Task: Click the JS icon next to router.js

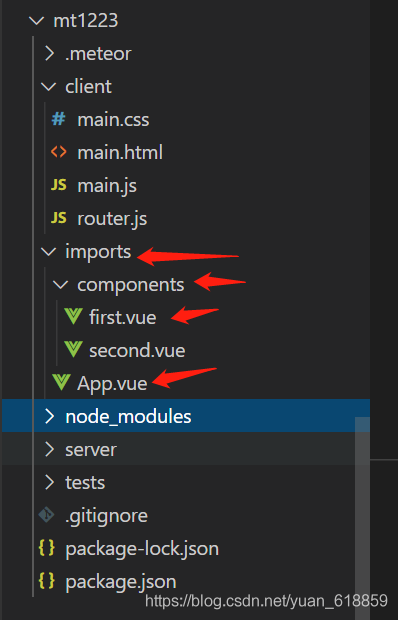Action: coord(58,218)
